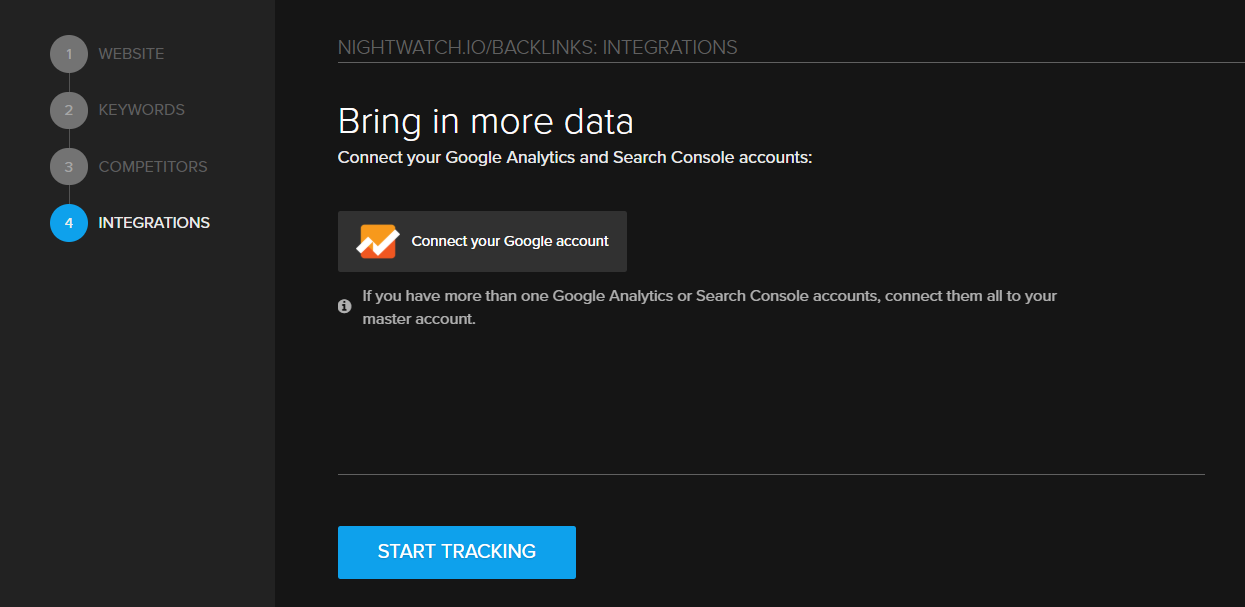Go to the Website step
Screen dimensions: 1245x607
pyautogui.click(x=131, y=54)
